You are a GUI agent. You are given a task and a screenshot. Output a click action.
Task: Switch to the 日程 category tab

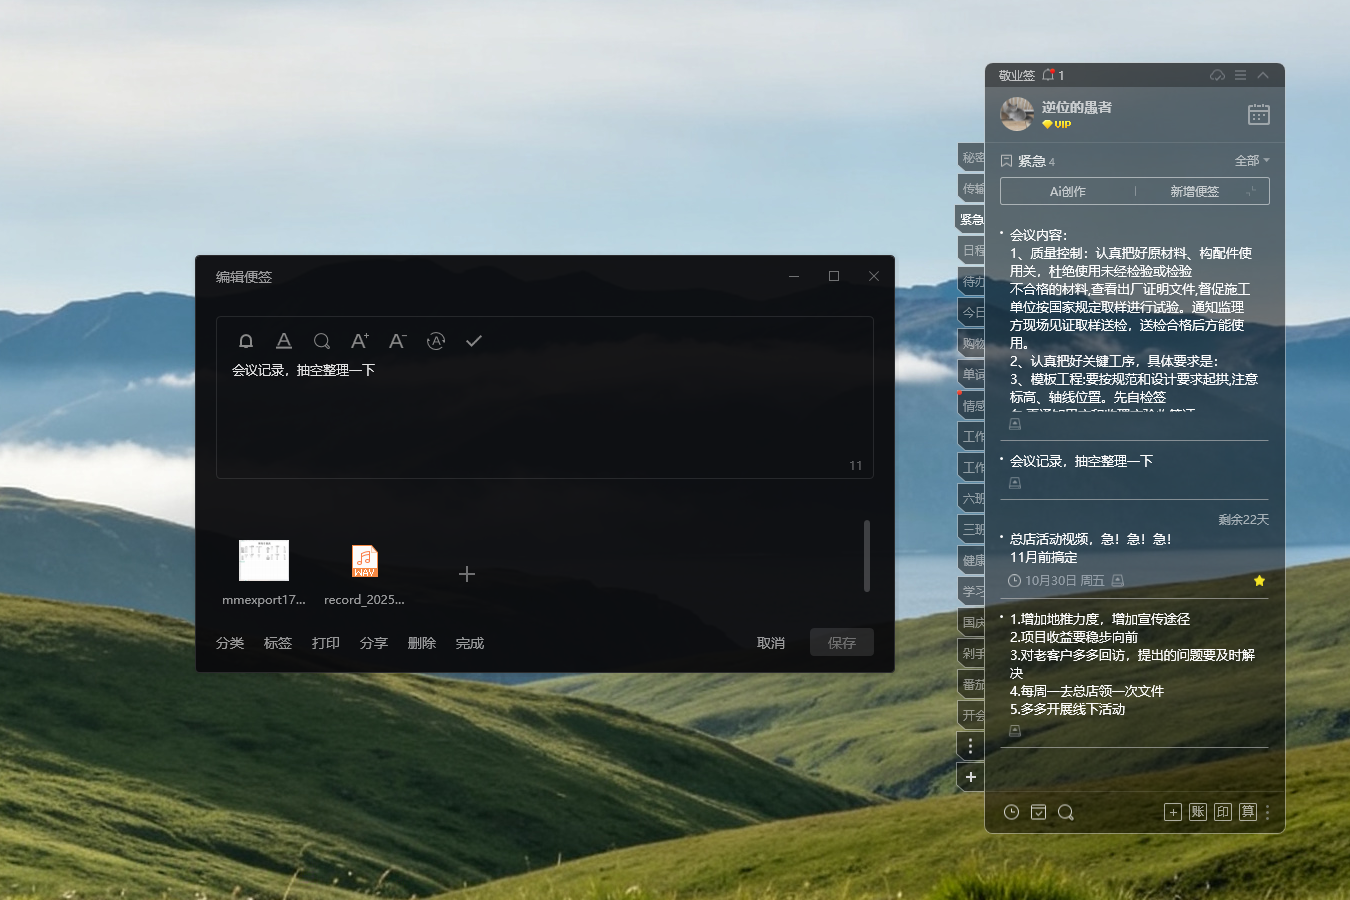click(x=971, y=250)
